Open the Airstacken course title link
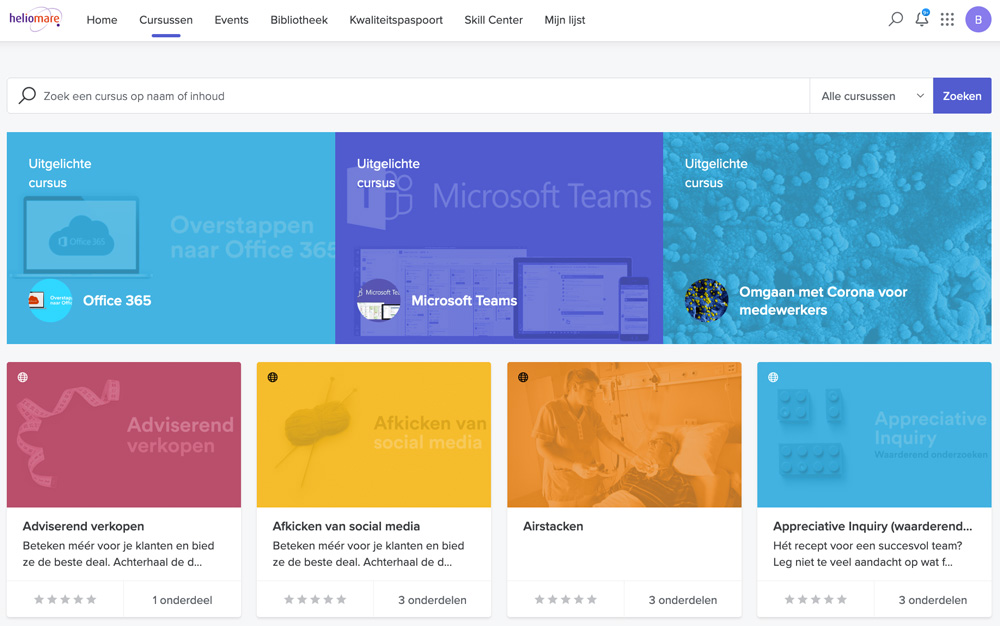This screenshot has height=626, width=1000. tap(553, 526)
